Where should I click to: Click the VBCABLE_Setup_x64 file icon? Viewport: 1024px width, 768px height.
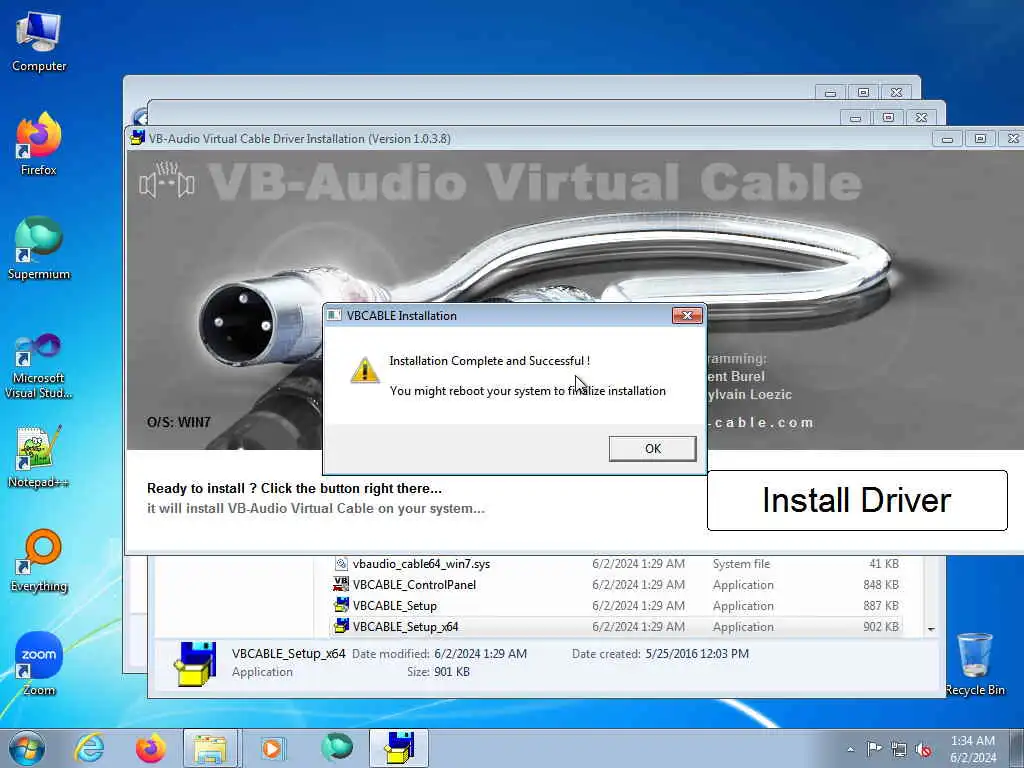point(341,626)
